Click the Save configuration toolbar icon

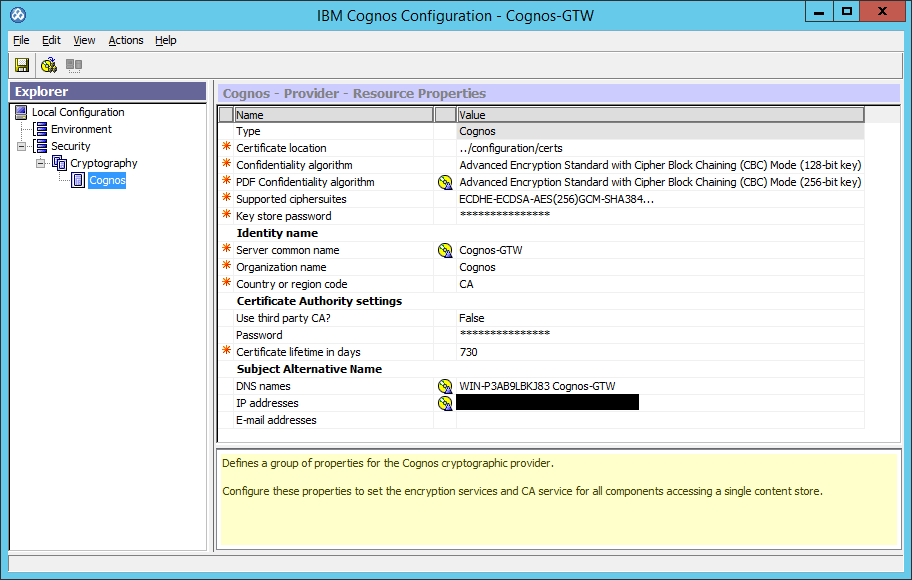(x=22, y=65)
